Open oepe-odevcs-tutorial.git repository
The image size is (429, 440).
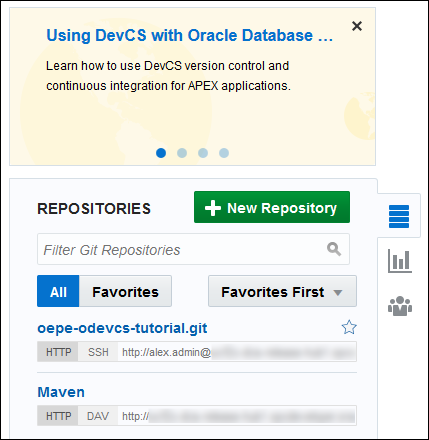pyautogui.click(x=122, y=328)
